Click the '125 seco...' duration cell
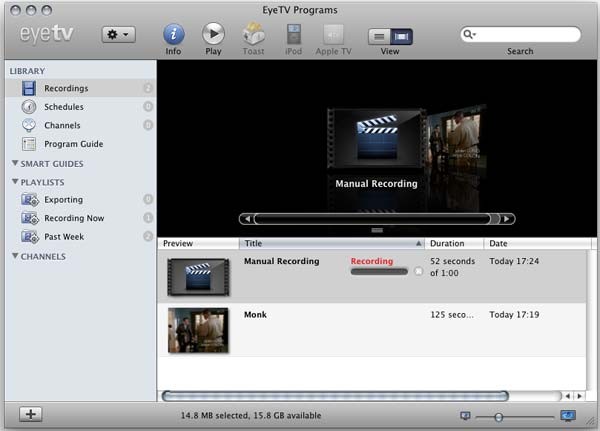 click(452, 315)
